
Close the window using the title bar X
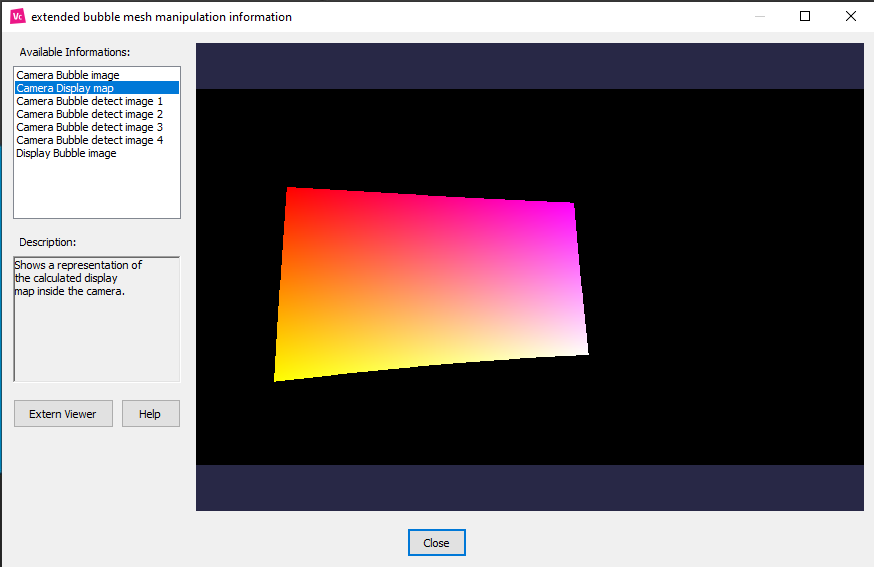(850, 16)
